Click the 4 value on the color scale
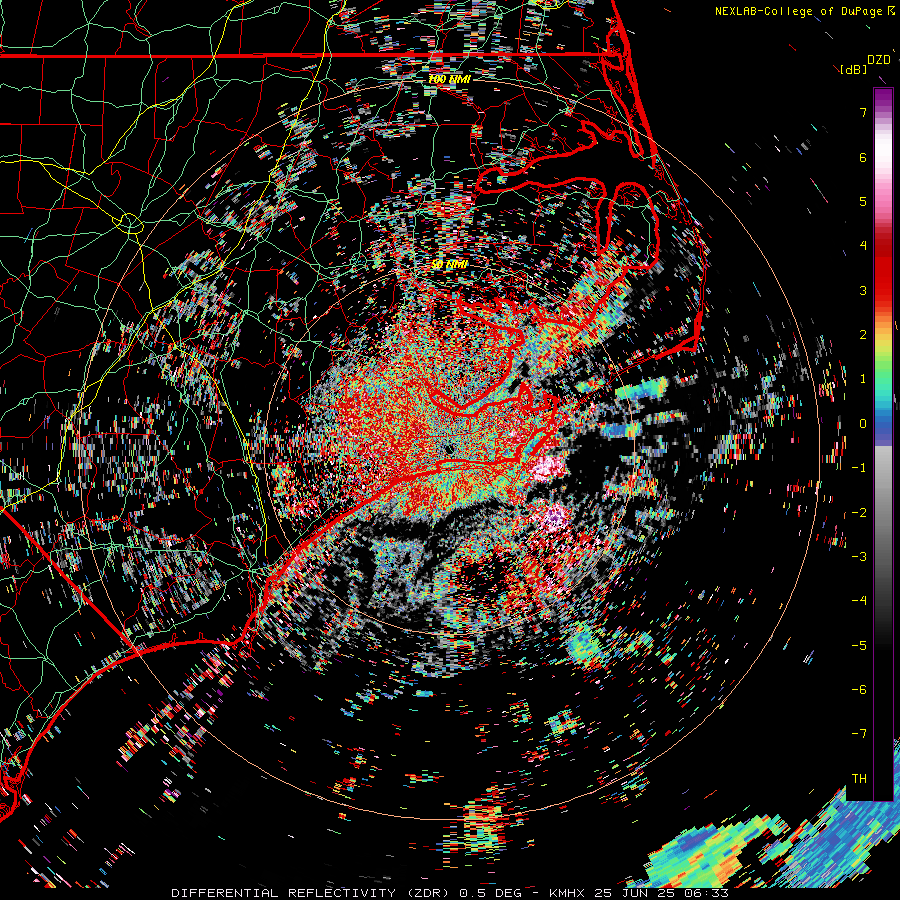 click(x=863, y=246)
